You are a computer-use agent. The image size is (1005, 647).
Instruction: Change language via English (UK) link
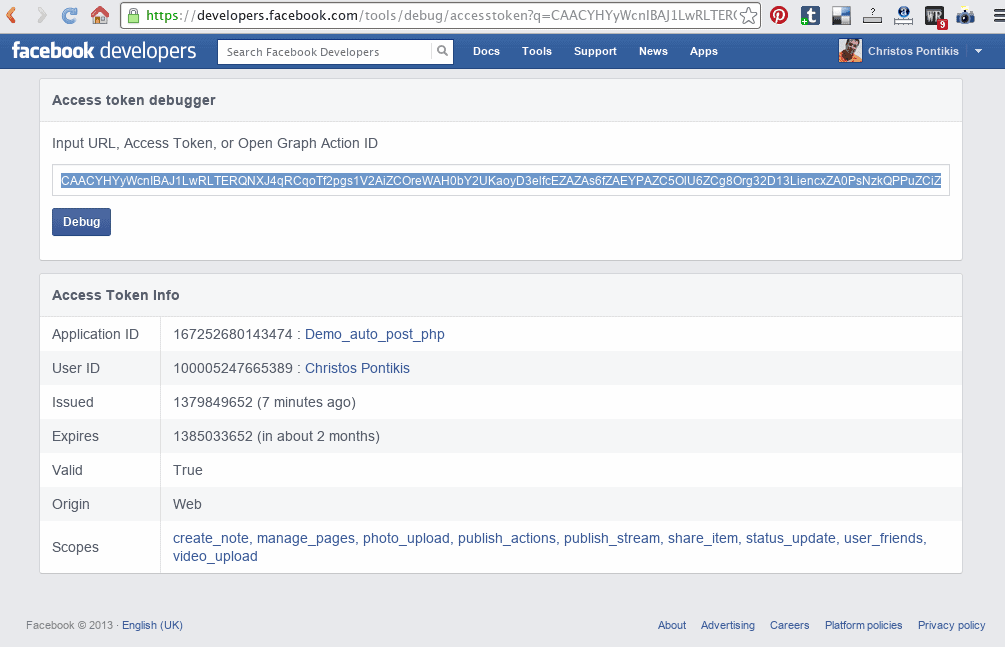pos(153,625)
